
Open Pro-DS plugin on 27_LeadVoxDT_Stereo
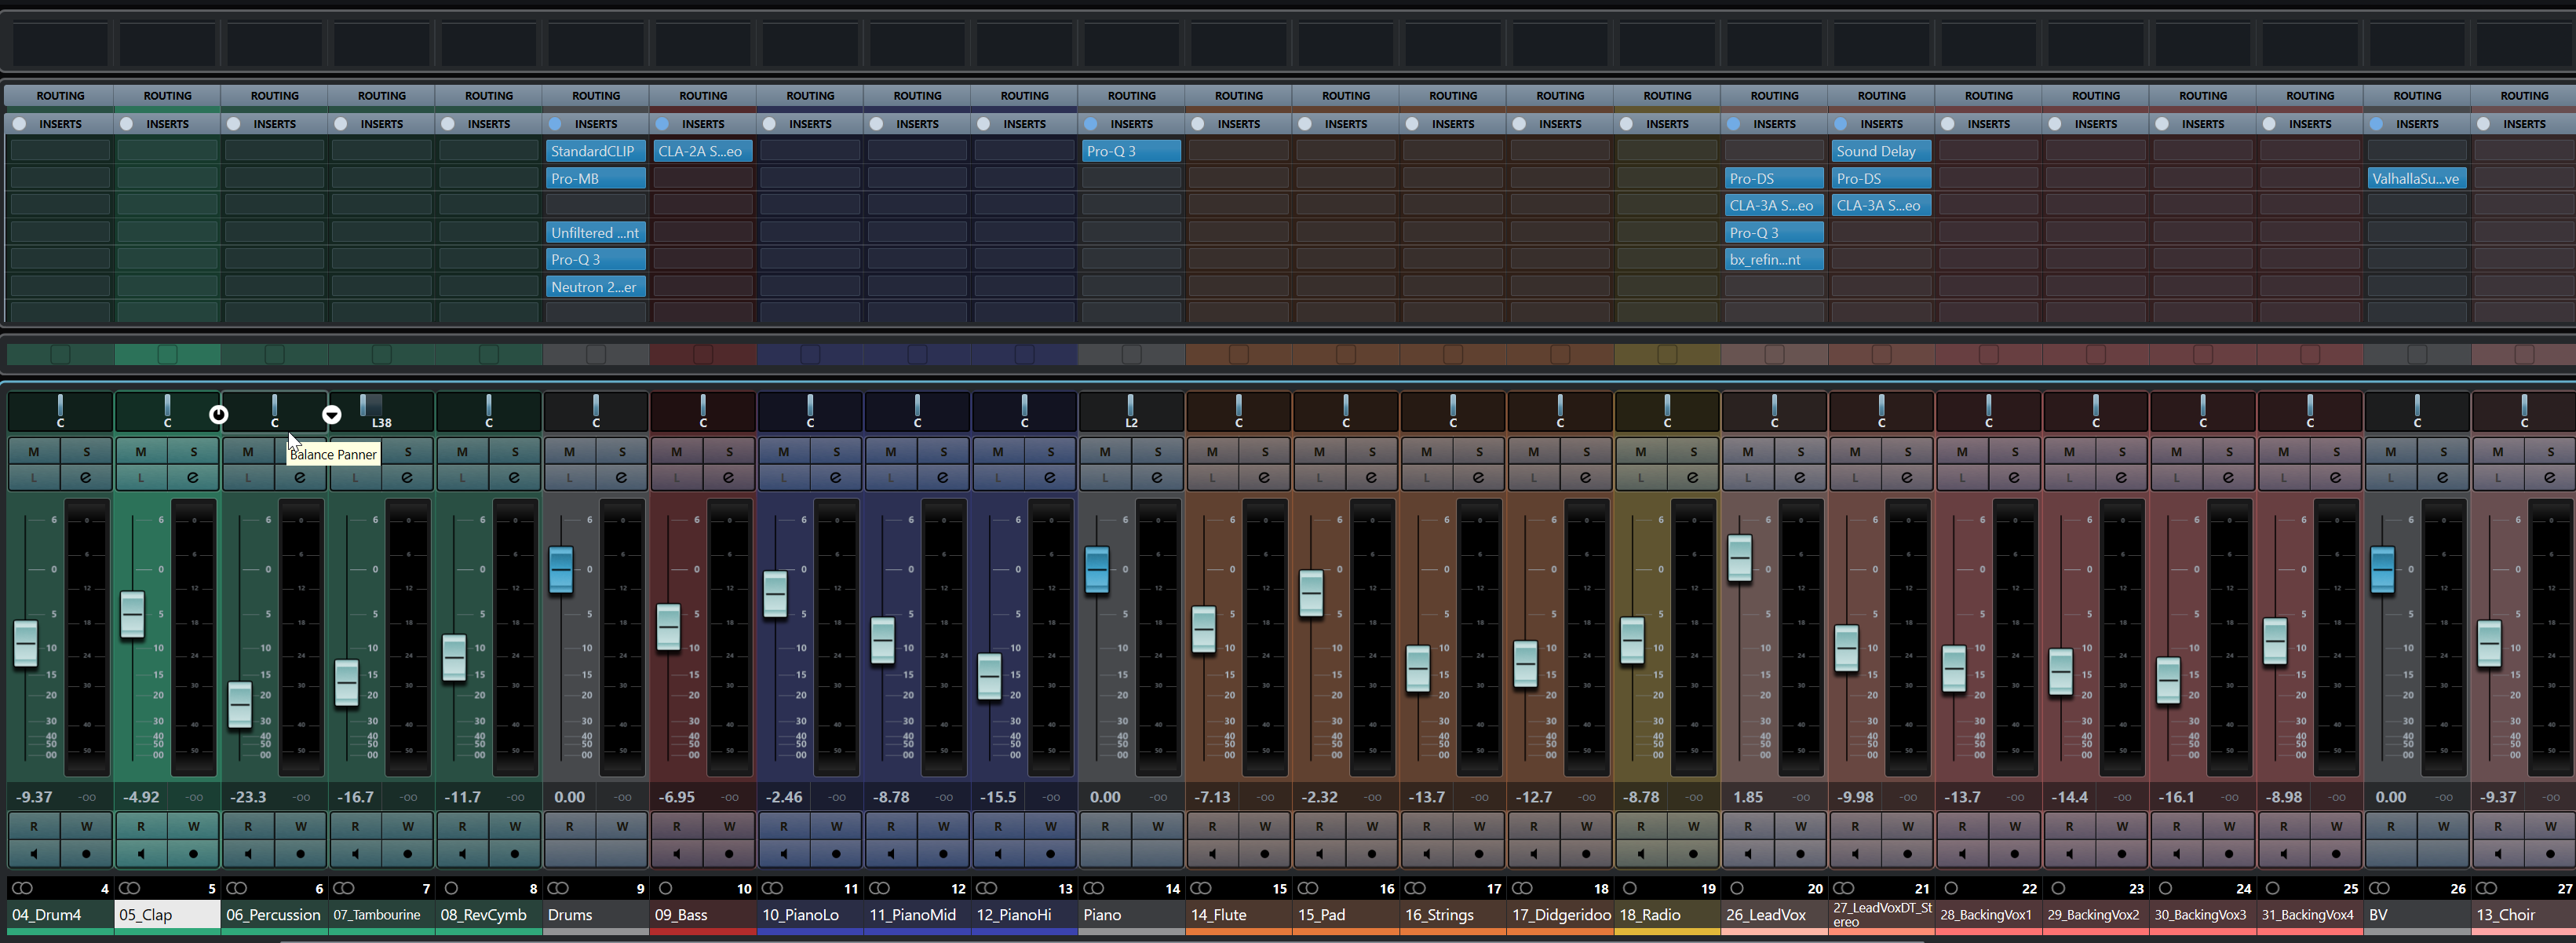coord(1881,178)
